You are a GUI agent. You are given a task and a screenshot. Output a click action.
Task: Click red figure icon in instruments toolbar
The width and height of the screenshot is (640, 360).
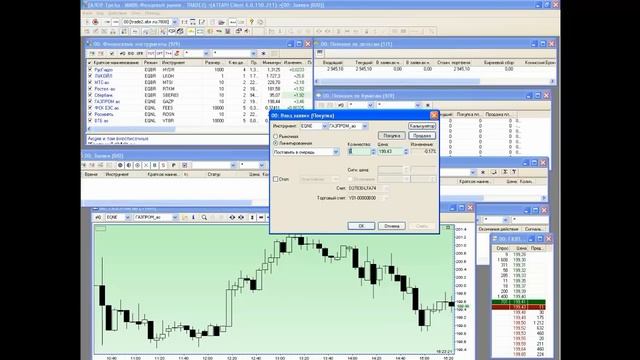pyautogui.click(x=177, y=53)
